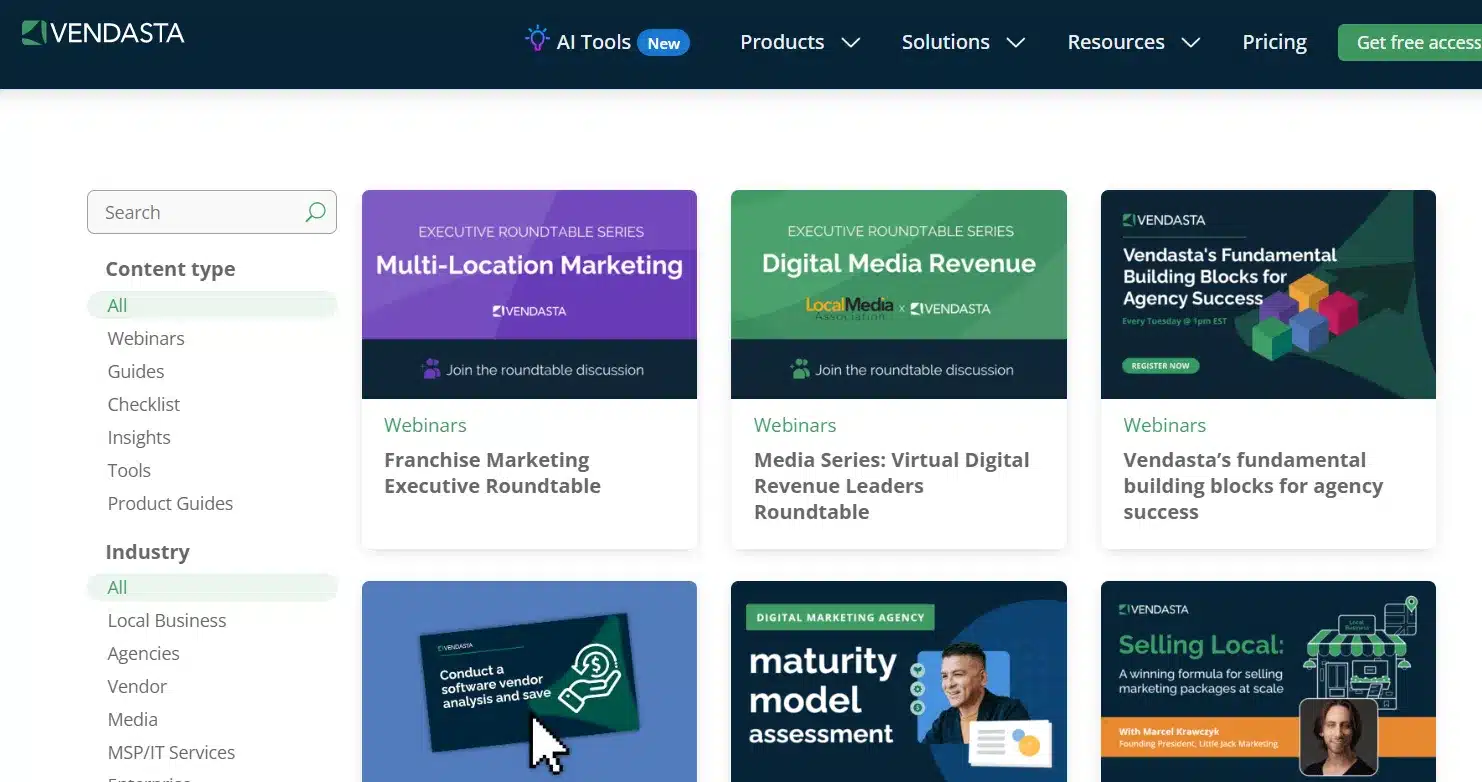Select All under the Industry filter
1482x782 pixels.
pyautogui.click(x=117, y=587)
